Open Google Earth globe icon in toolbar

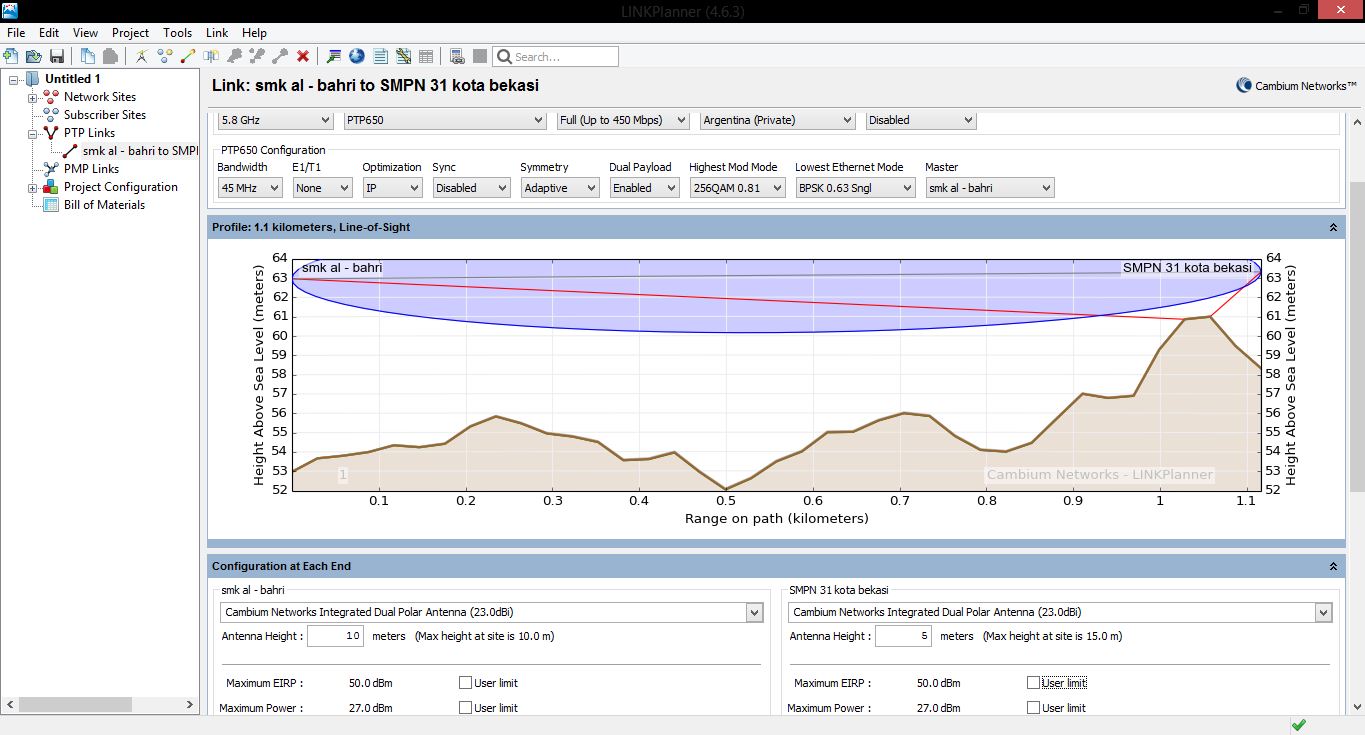click(357, 56)
